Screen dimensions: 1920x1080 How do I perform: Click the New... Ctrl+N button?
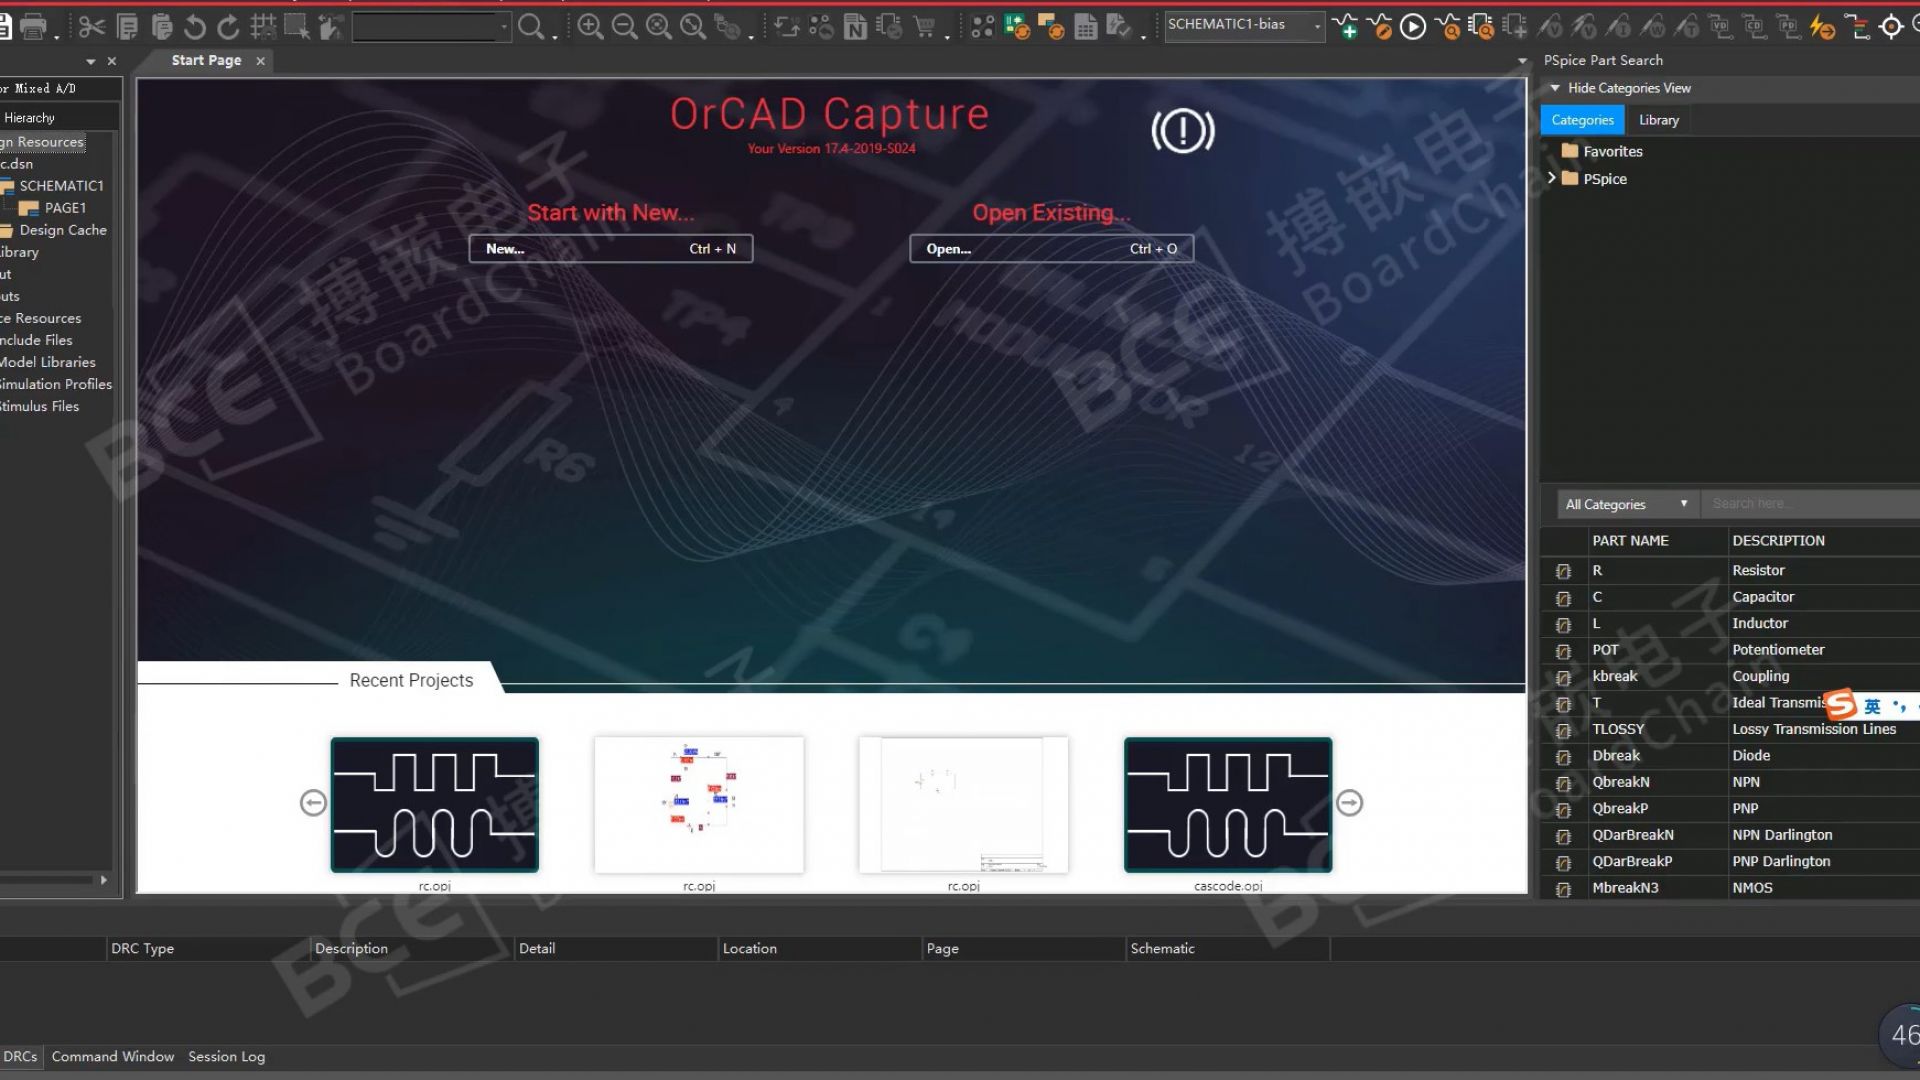[x=611, y=249]
